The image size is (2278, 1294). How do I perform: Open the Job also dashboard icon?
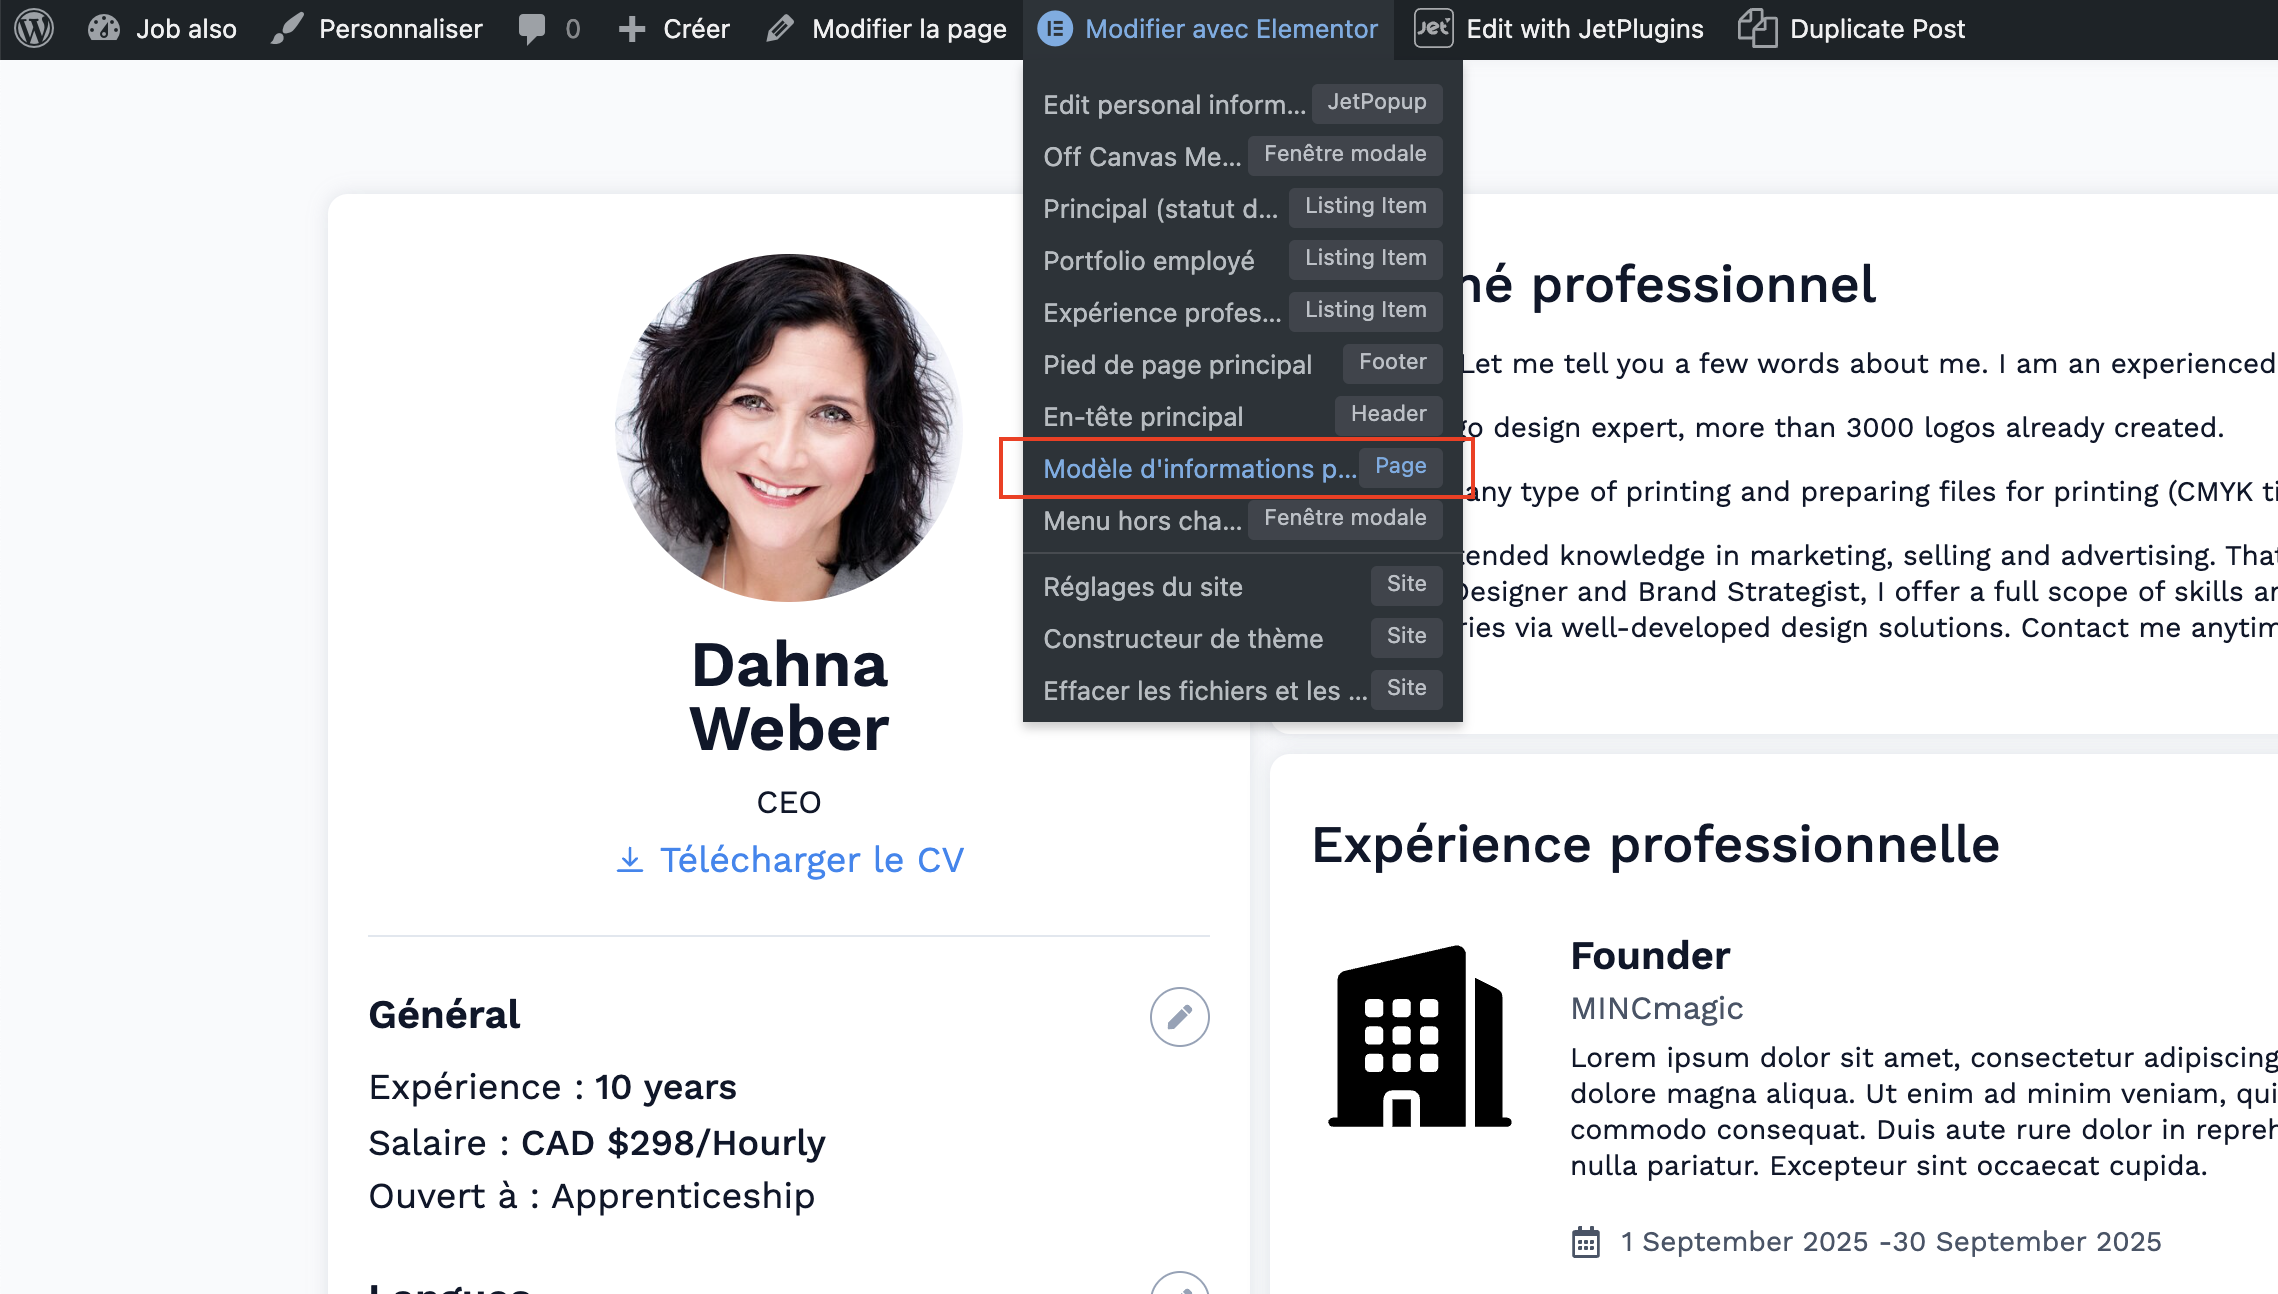click(x=104, y=29)
